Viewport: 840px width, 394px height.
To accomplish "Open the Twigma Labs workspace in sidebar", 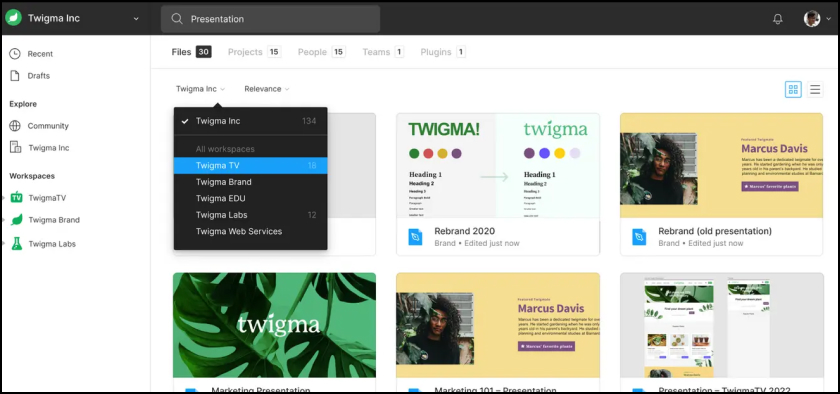I will point(52,244).
